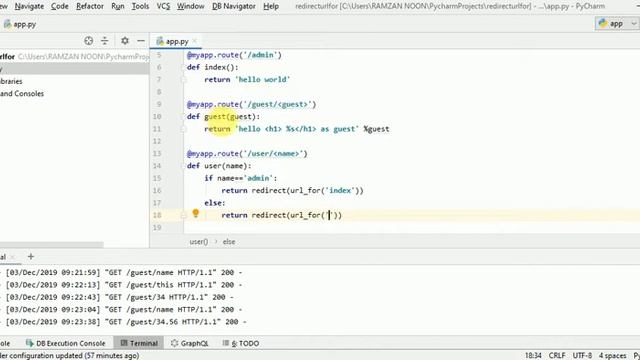Click the '/user/<name>' route text

pyautogui.click(x=273, y=154)
